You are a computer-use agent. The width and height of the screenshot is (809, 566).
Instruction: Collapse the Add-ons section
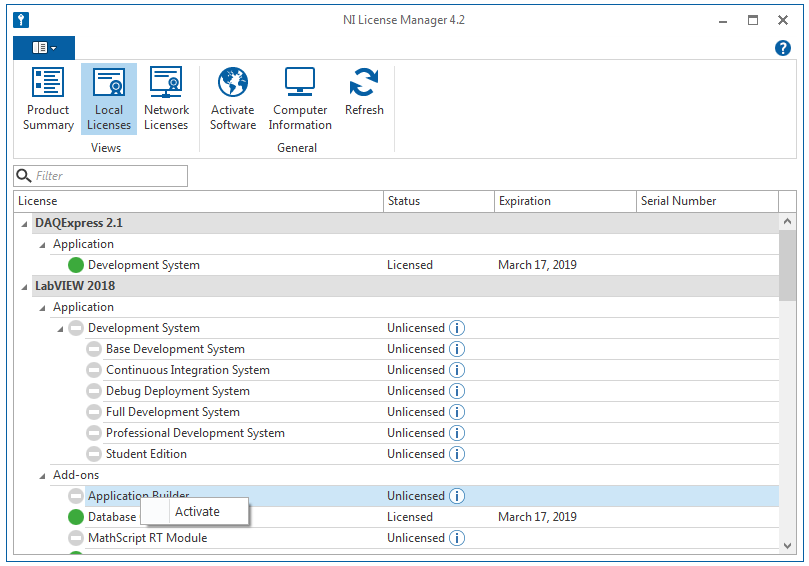click(x=42, y=476)
